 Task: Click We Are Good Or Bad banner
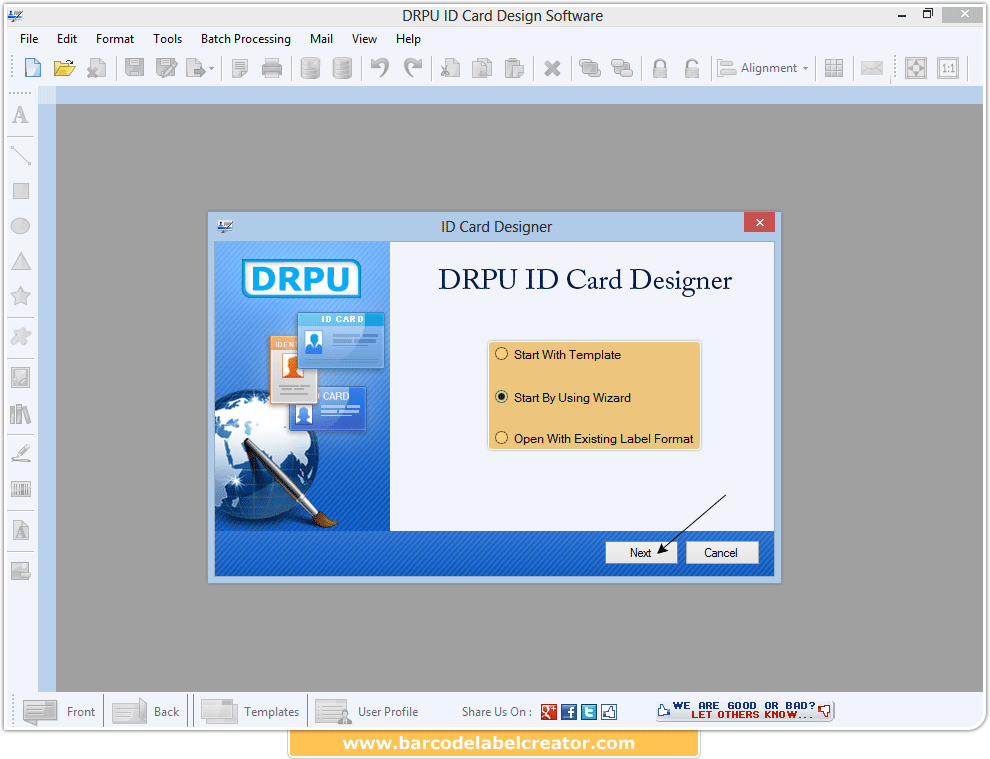point(745,710)
